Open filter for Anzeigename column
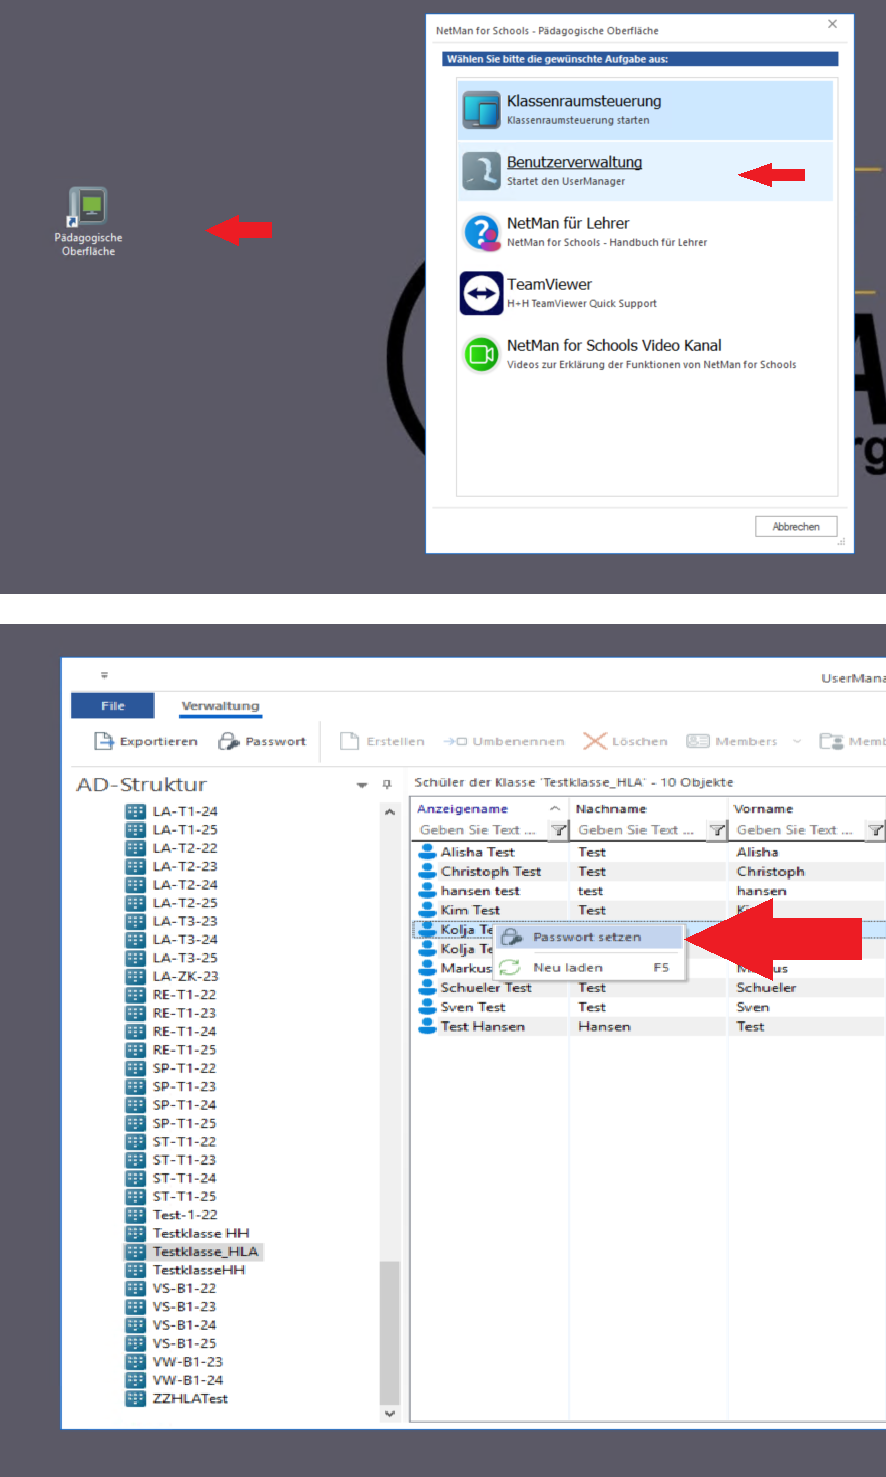Screen dimensions: 886x1477 (x=559, y=830)
